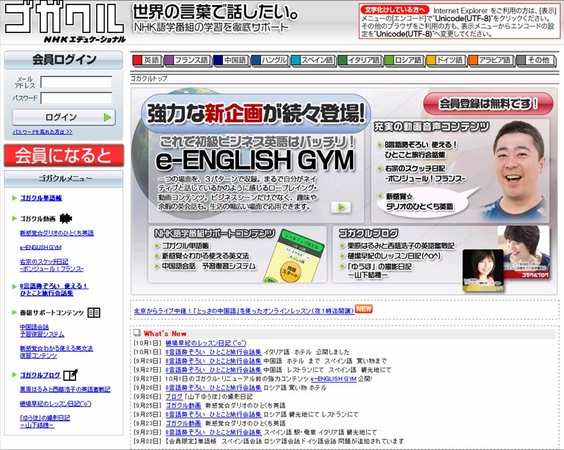Open the ブログ link in 9月26日 news
Viewport: 564px width, 450px height.
coord(174,397)
